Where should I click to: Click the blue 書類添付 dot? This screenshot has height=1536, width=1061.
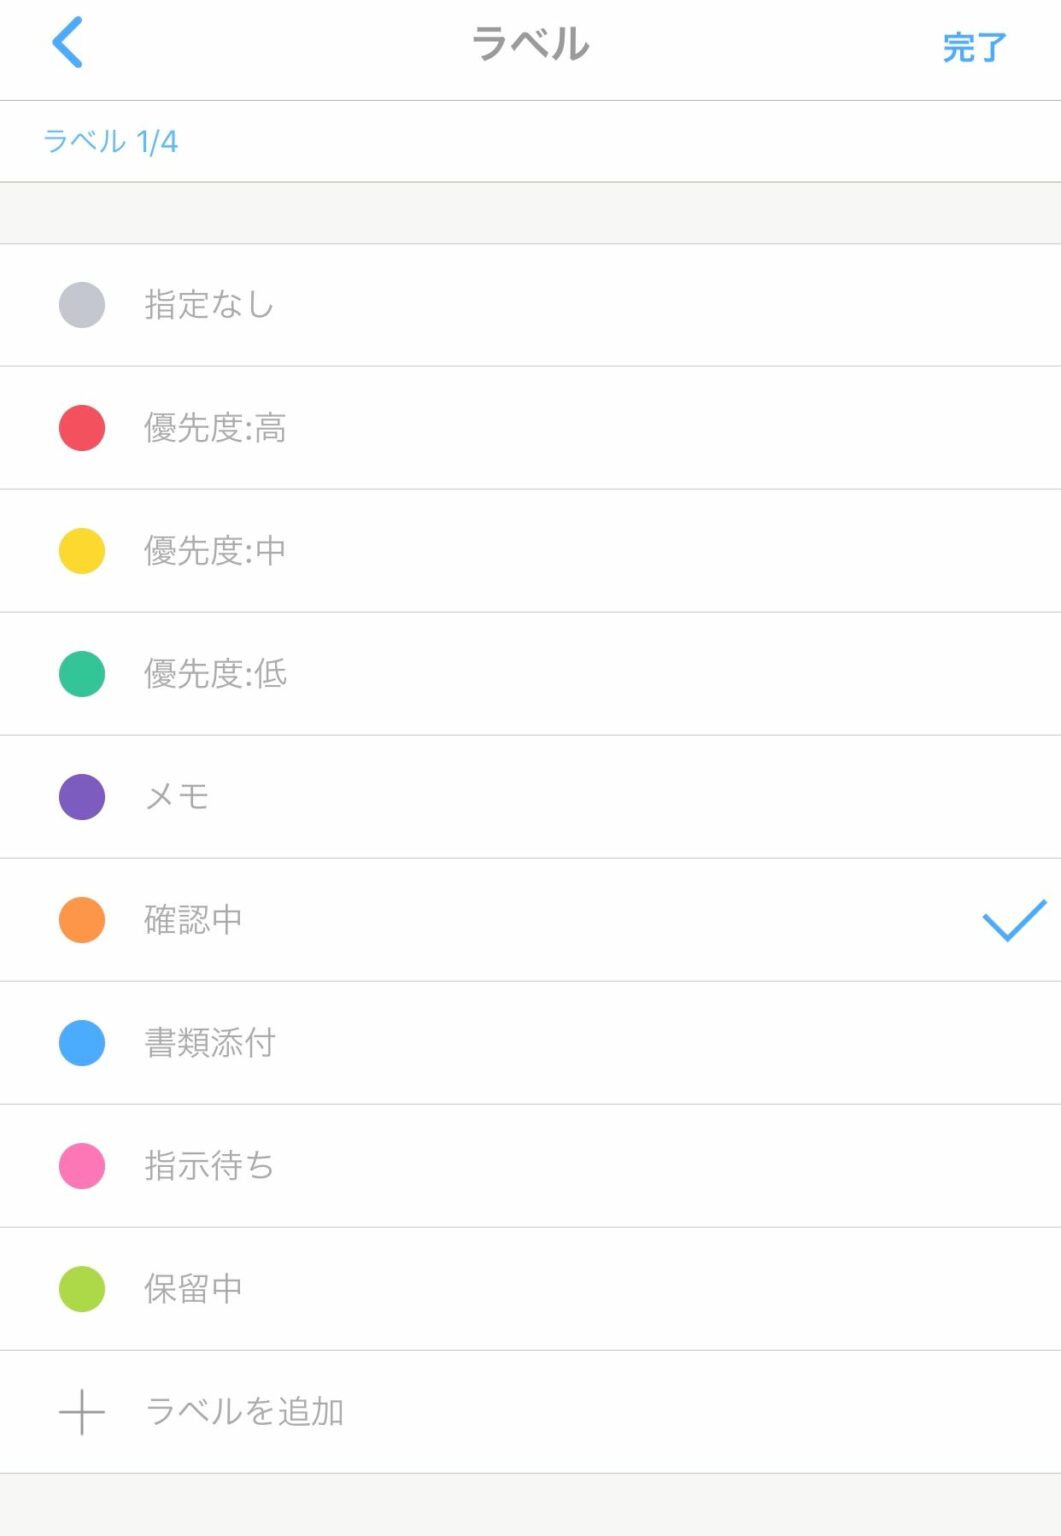pos(82,1043)
